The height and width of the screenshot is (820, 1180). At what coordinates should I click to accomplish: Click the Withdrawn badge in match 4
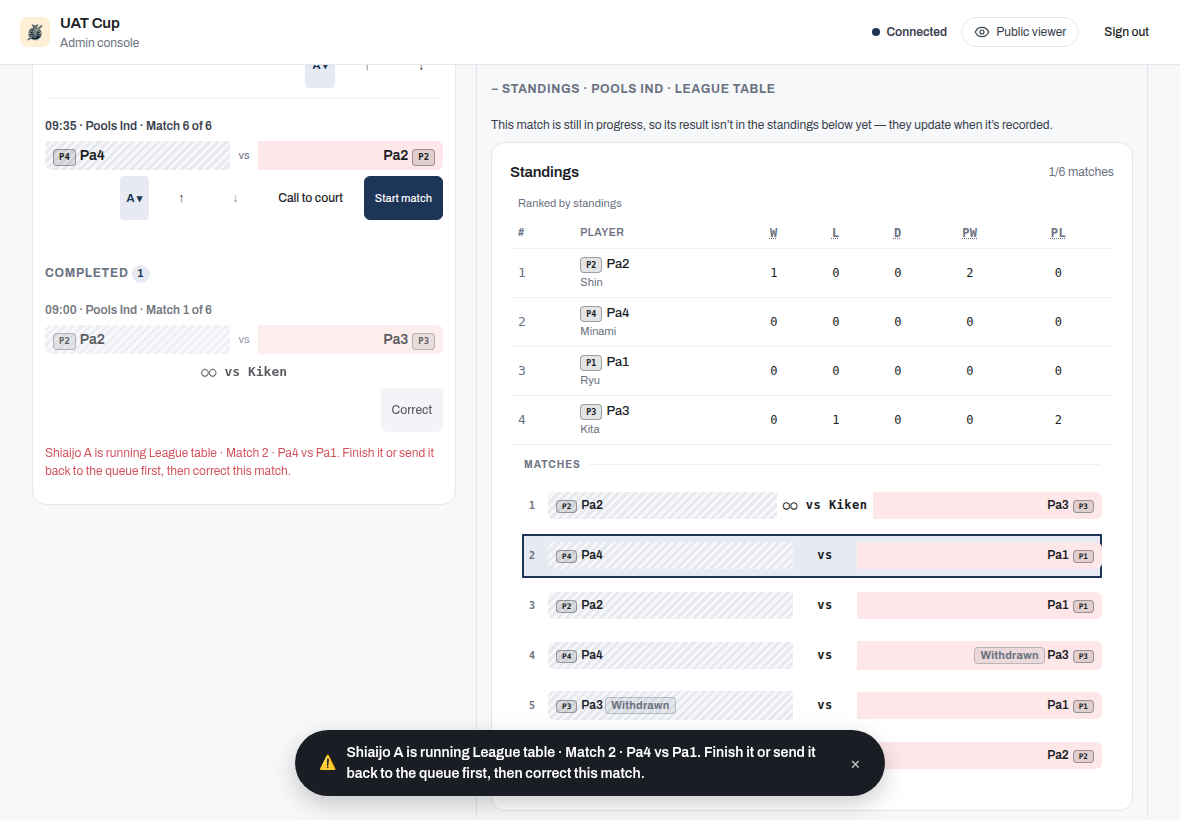tap(1009, 655)
